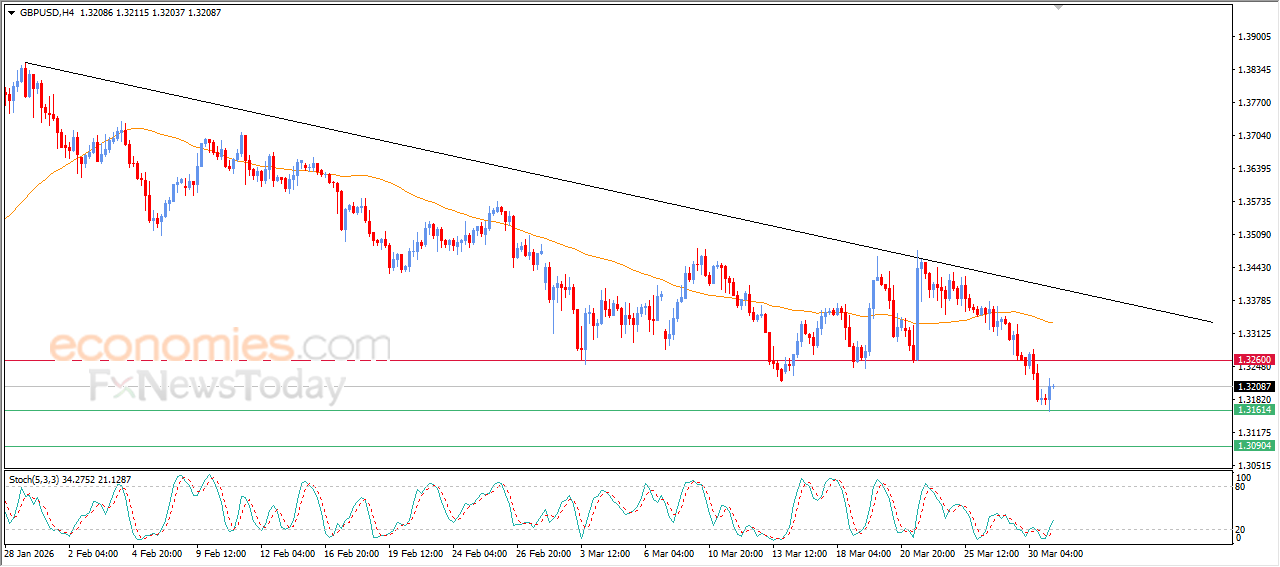Select the GBPUSD,H4 chart title text
Screen dimensions: 1280x567
(46, 13)
